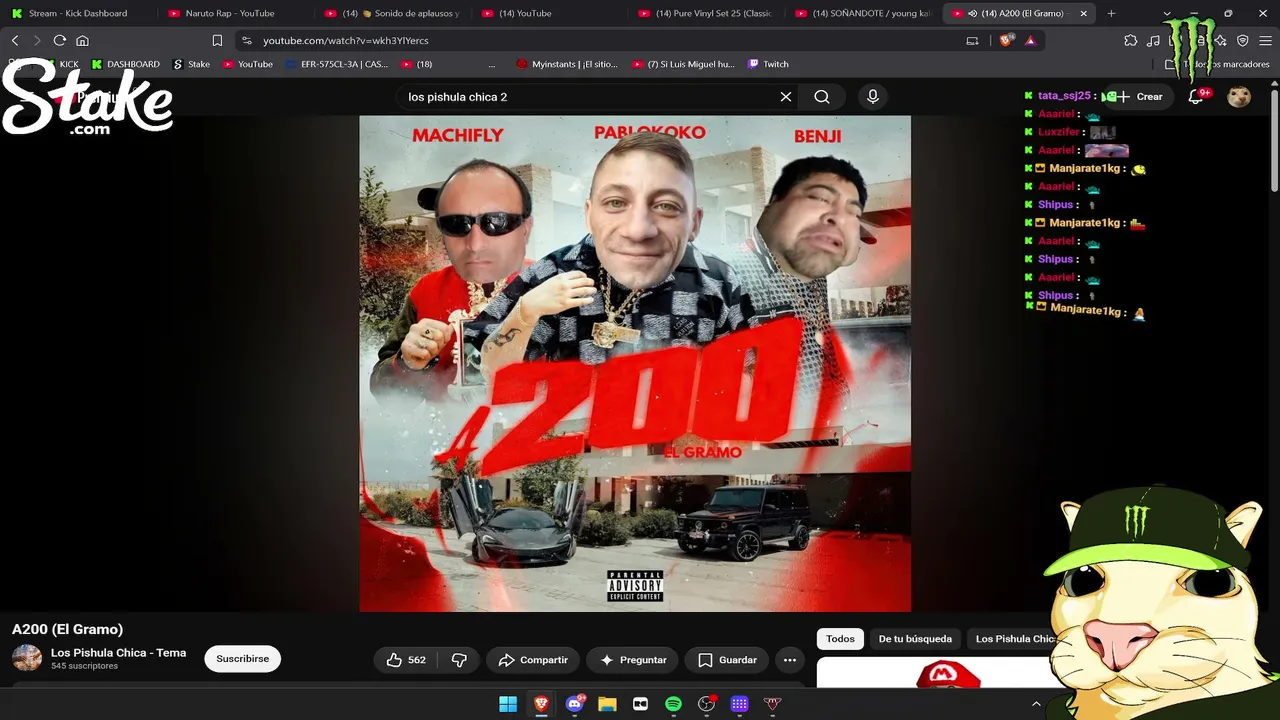This screenshot has height=720, width=1280.
Task: Click the Preguntar button
Action: [633, 660]
